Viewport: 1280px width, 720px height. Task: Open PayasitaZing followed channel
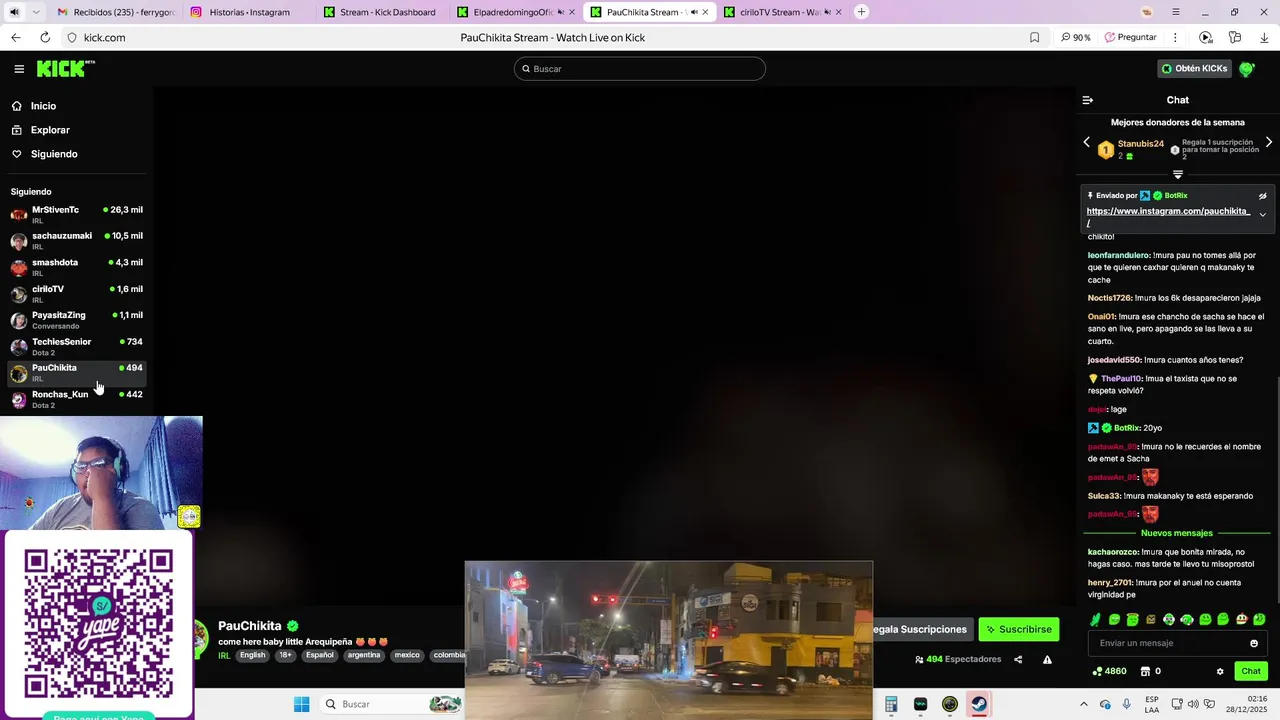pyautogui.click(x=76, y=320)
